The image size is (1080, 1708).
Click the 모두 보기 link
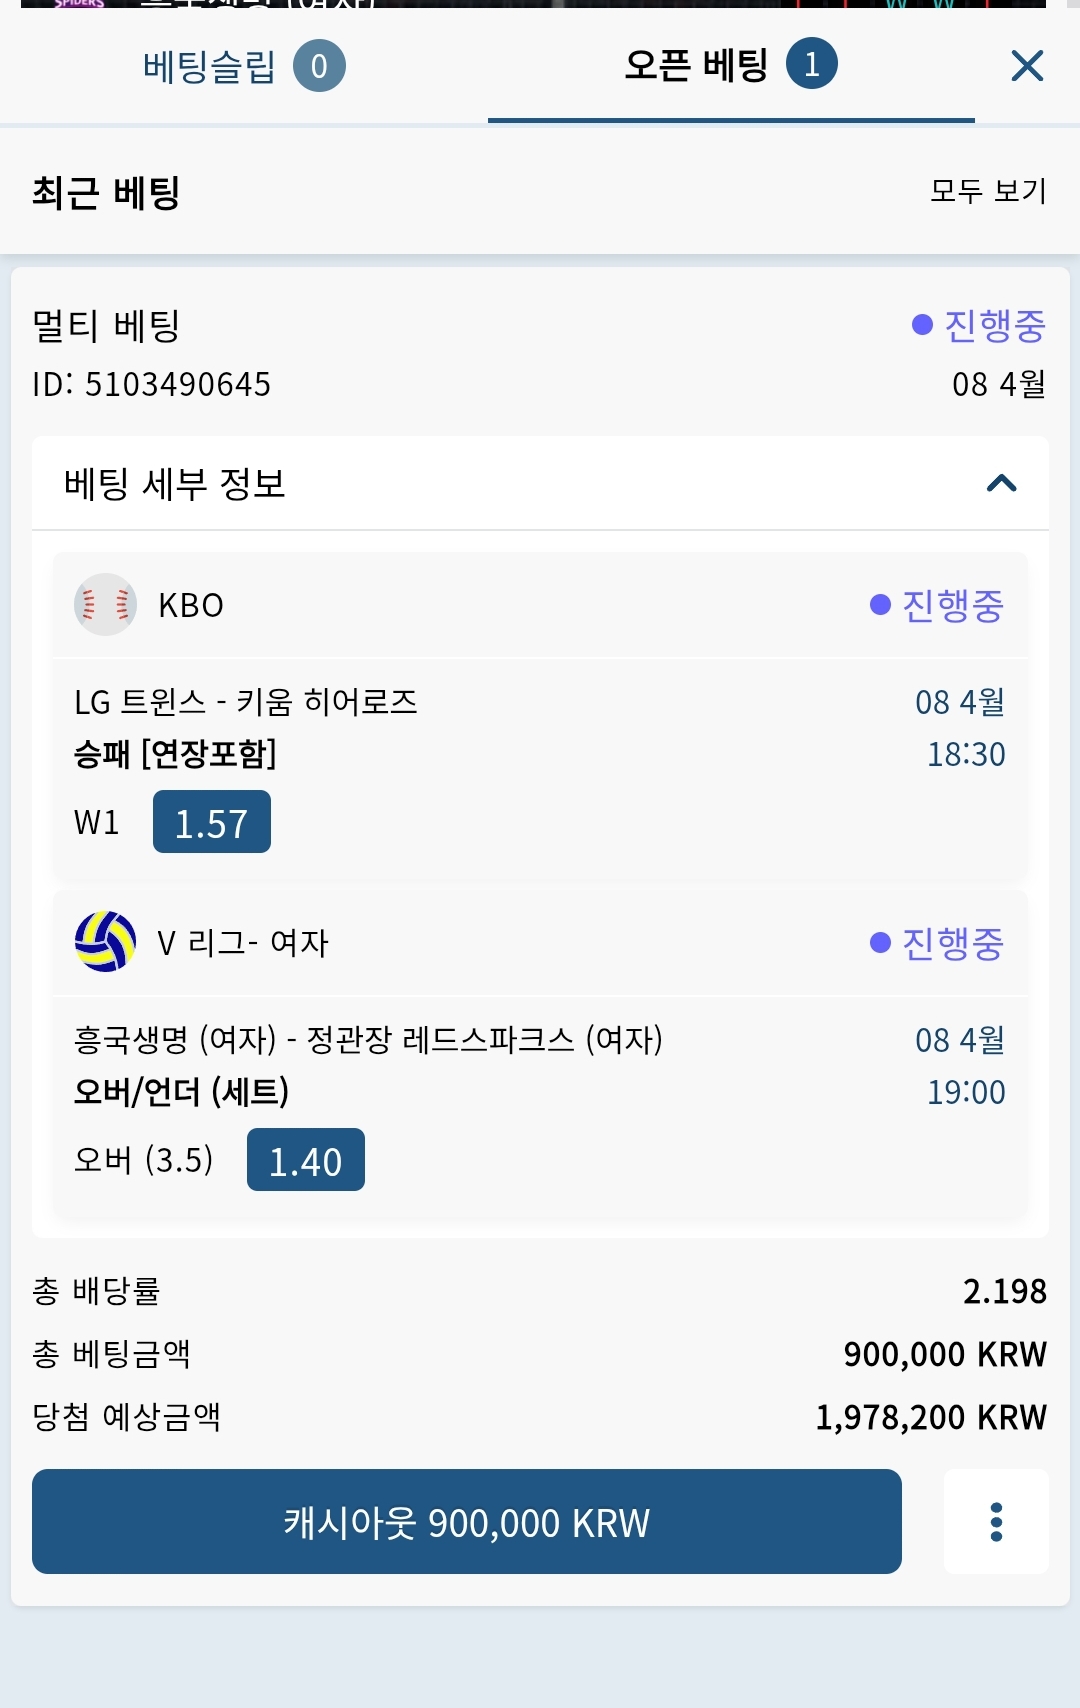point(988,190)
